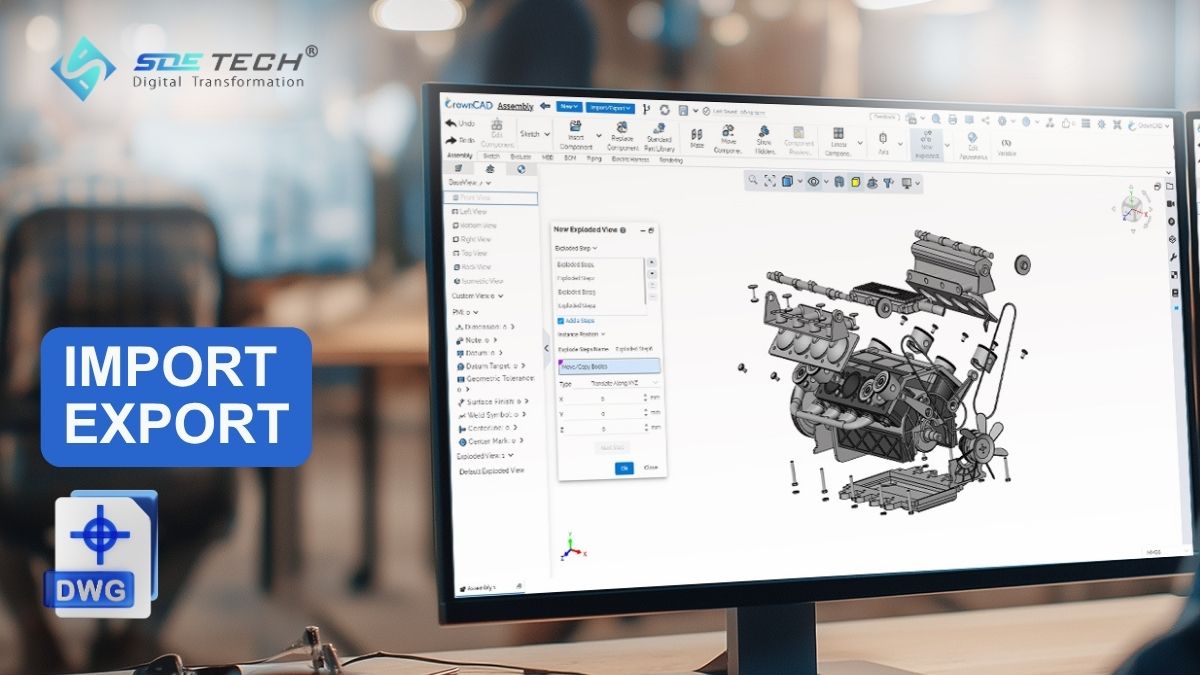Viewport: 1200px width, 675px height.
Task: Expand the DispView section
Action: tap(470, 183)
